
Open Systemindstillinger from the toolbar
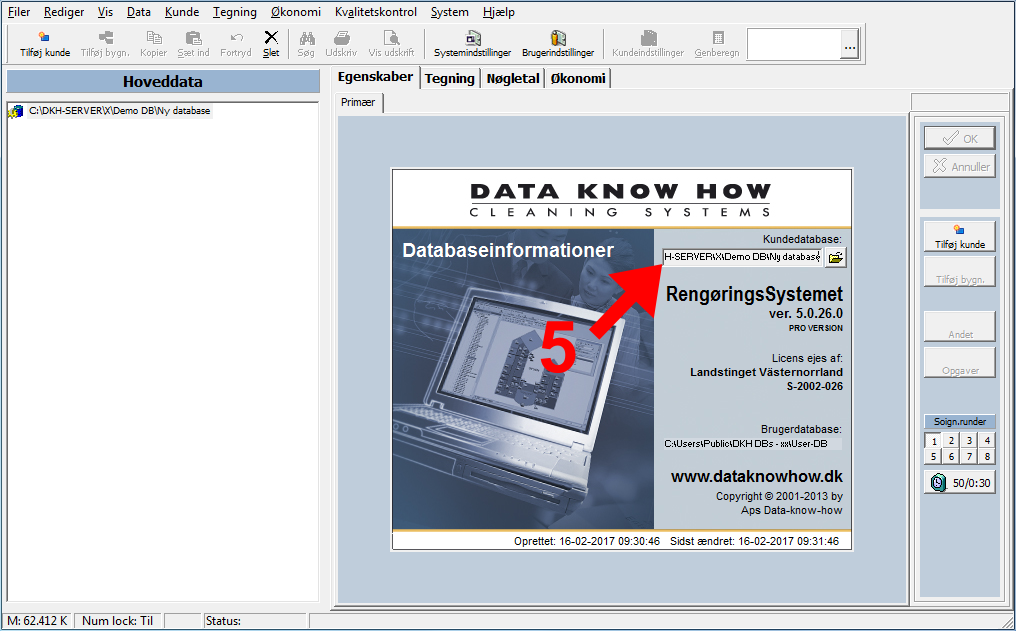point(472,44)
